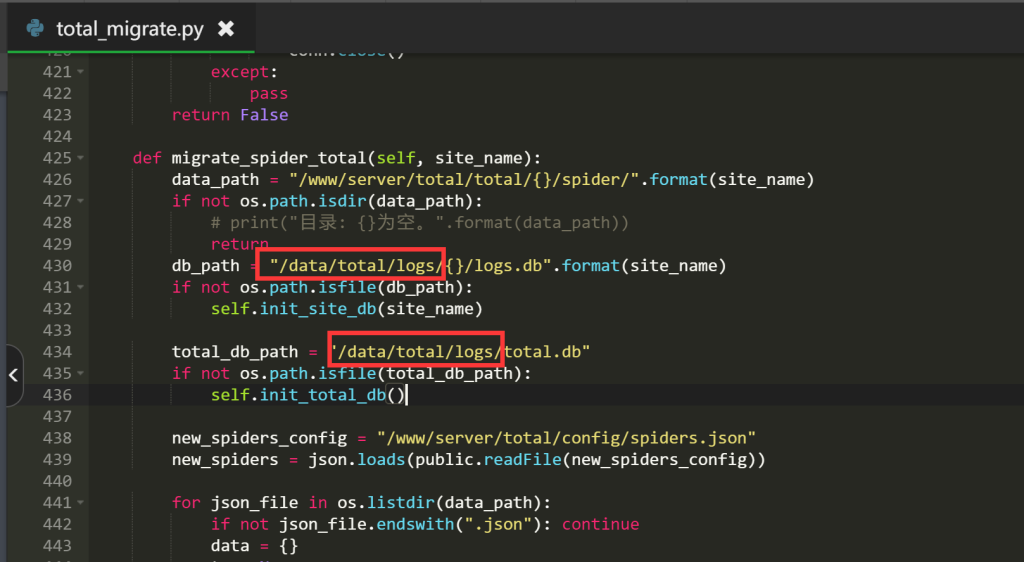This screenshot has height=562, width=1024.
Task: Click line number 434 in the gutter
Action: [57, 352]
